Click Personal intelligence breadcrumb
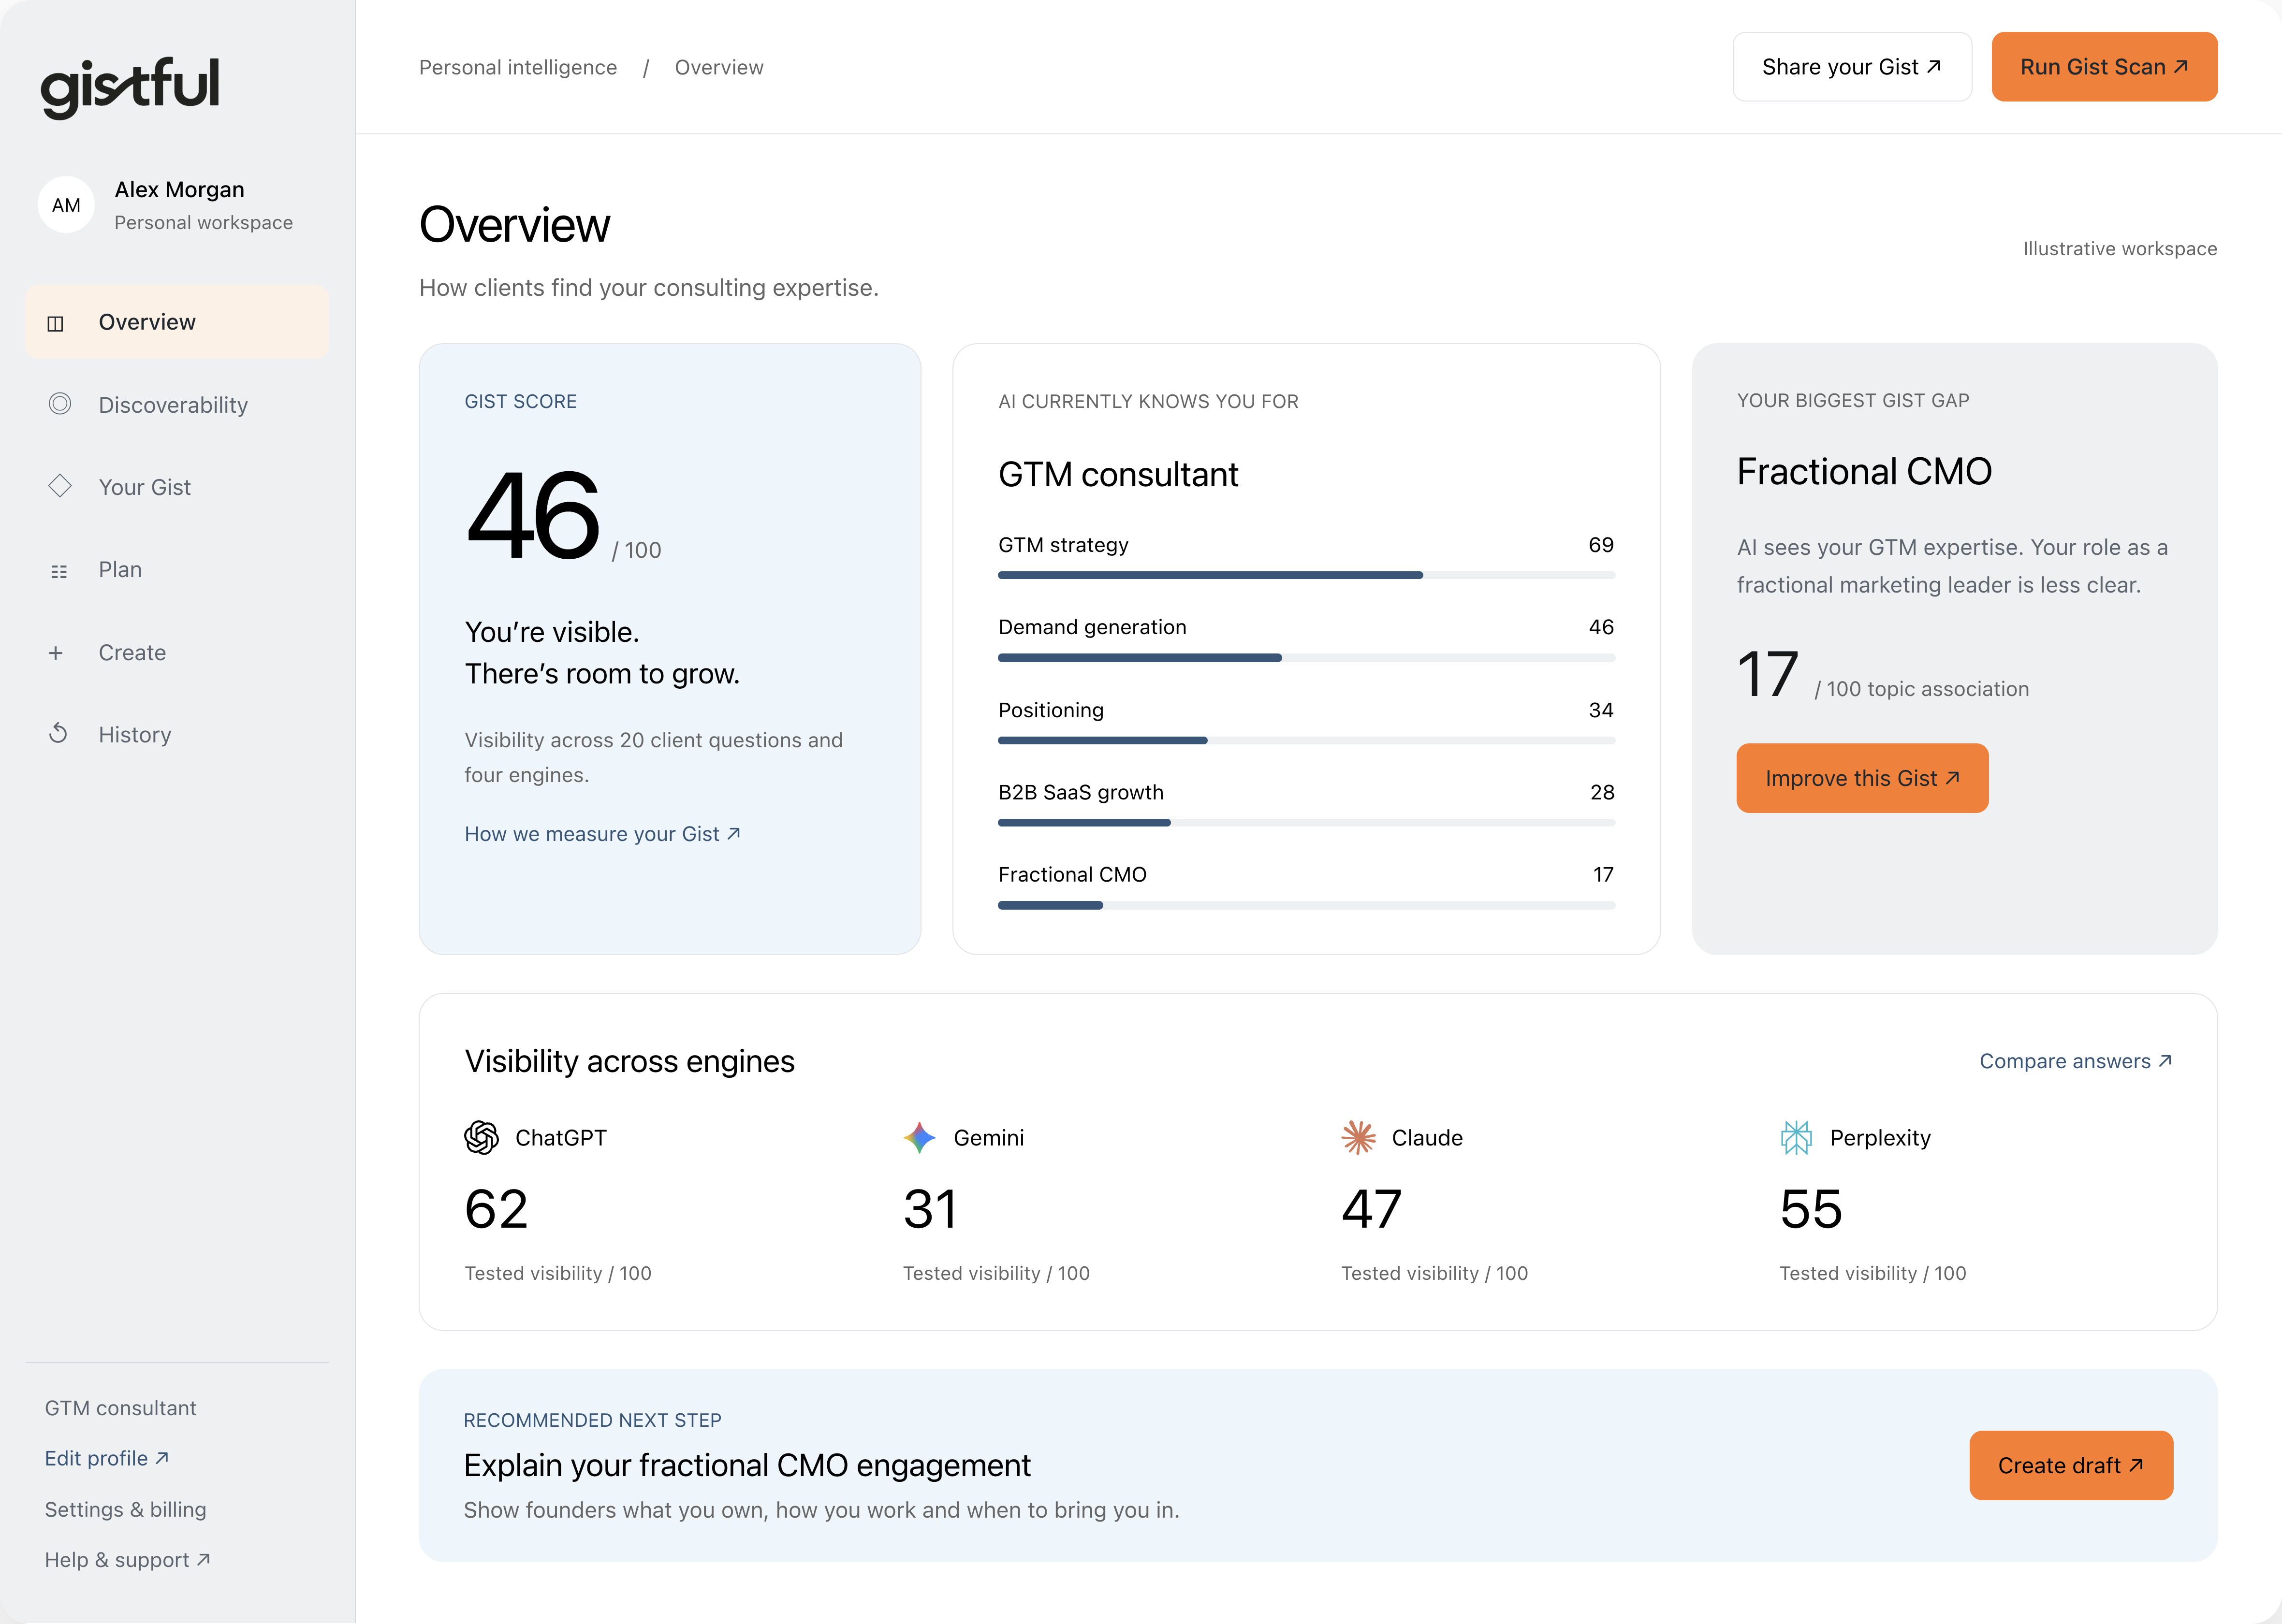The image size is (2282, 1624). point(518,67)
